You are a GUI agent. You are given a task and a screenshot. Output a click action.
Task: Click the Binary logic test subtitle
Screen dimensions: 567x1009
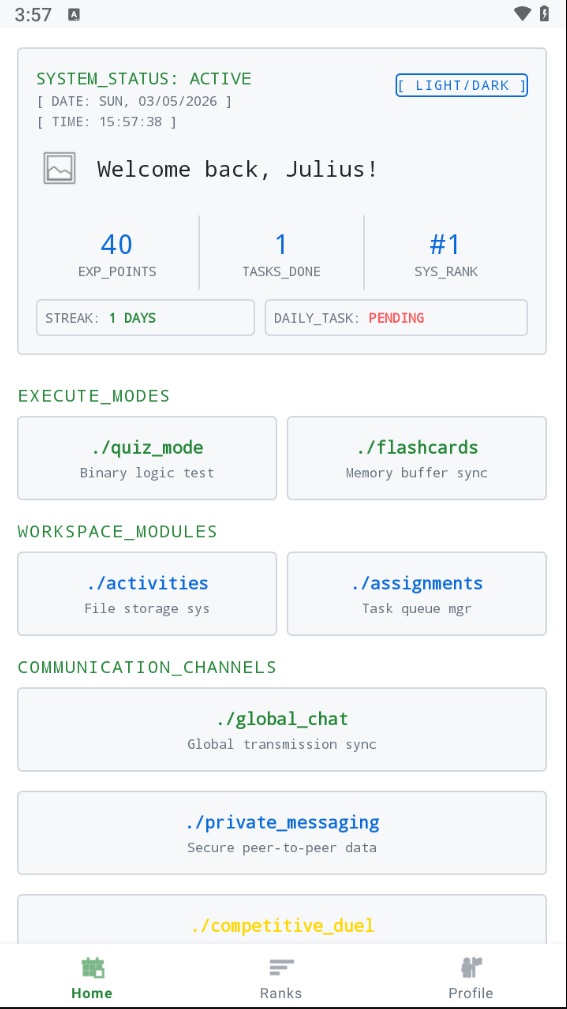click(147, 473)
